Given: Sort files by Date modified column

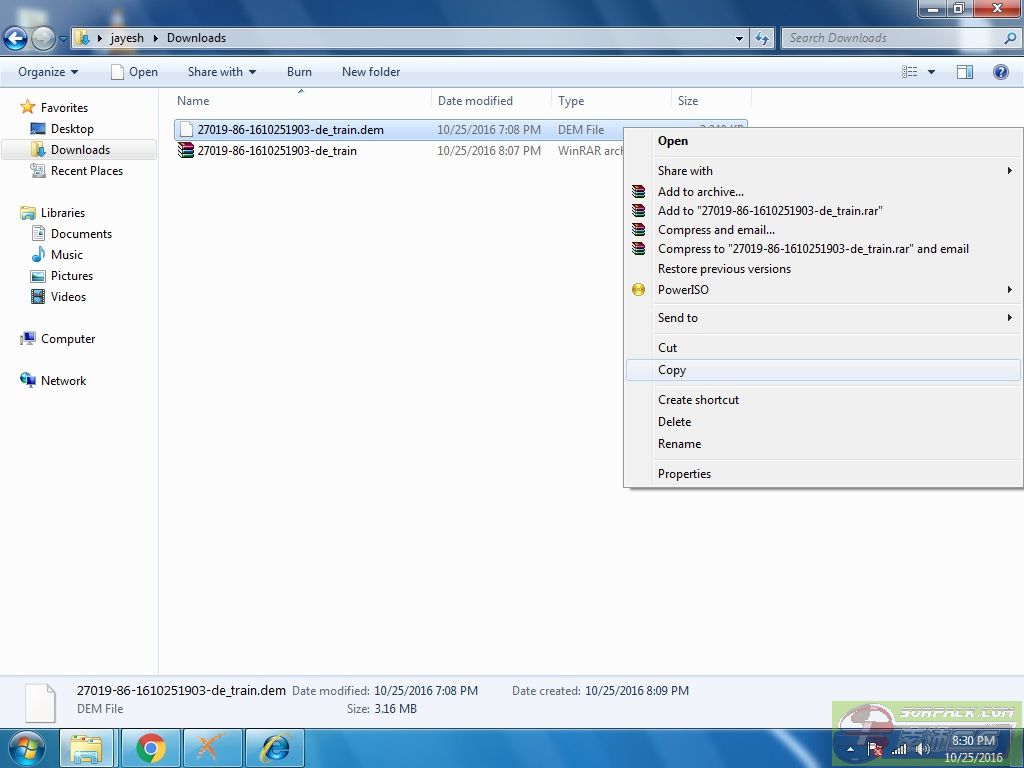Looking at the screenshot, I should coord(475,101).
